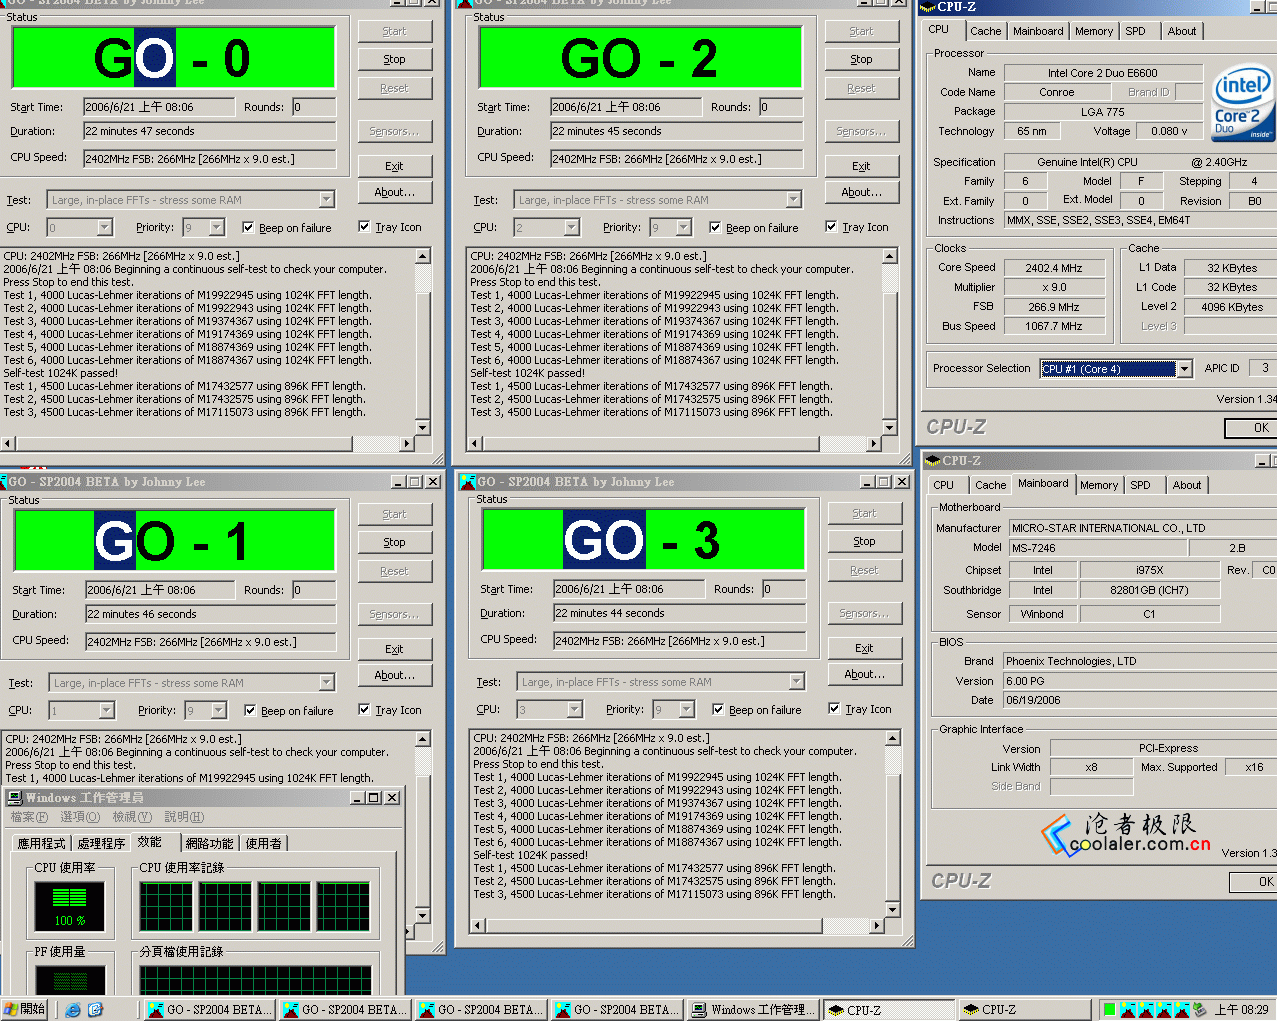Select the 處理程序 tab in Task Manager

click(x=99, y=844)
